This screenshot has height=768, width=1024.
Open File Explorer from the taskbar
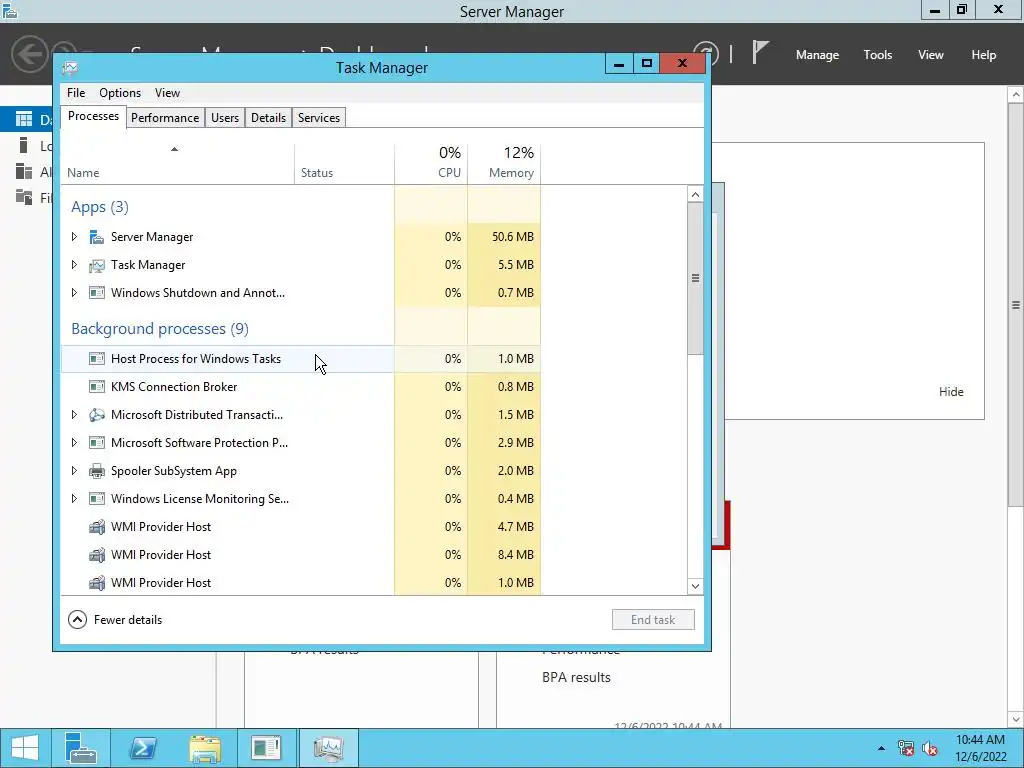coord(205,748)
